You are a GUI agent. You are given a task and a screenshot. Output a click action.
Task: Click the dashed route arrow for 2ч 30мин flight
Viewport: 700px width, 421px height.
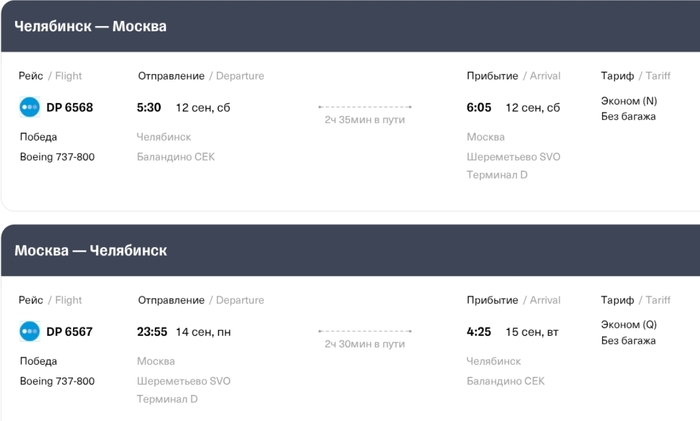(365, 331)
